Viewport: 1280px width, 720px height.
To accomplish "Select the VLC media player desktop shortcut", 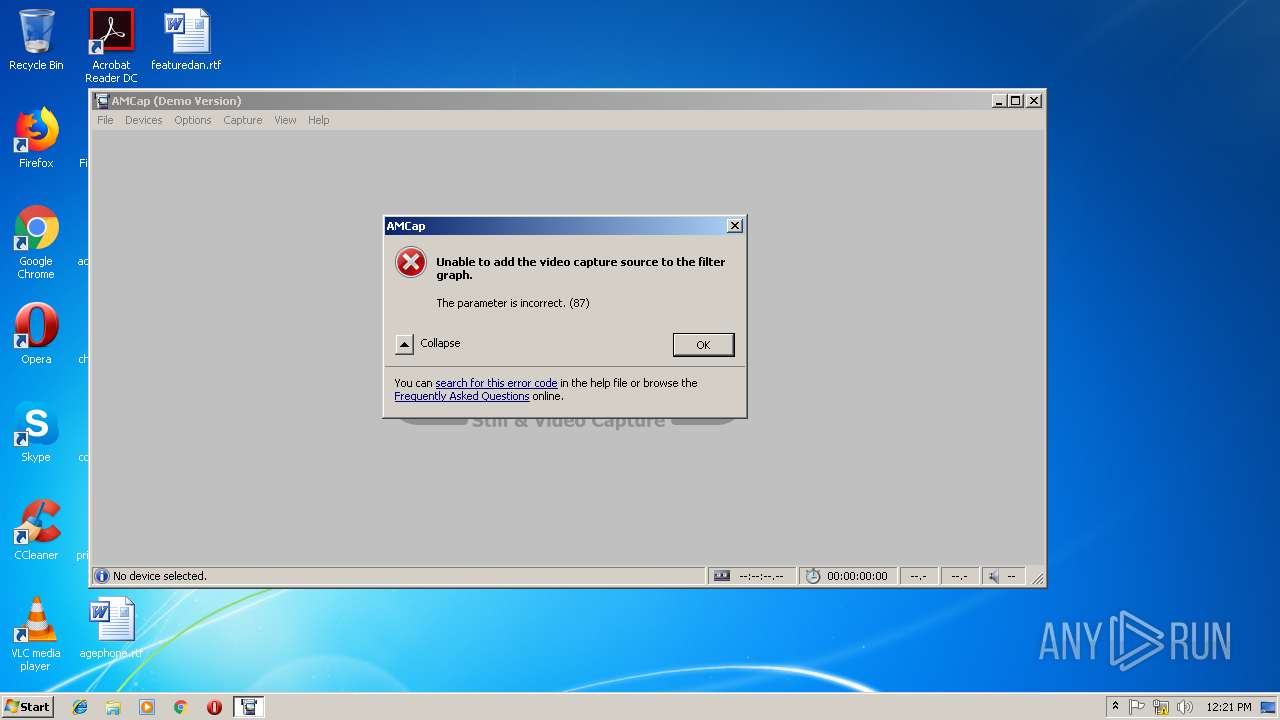I will point(36,634).
